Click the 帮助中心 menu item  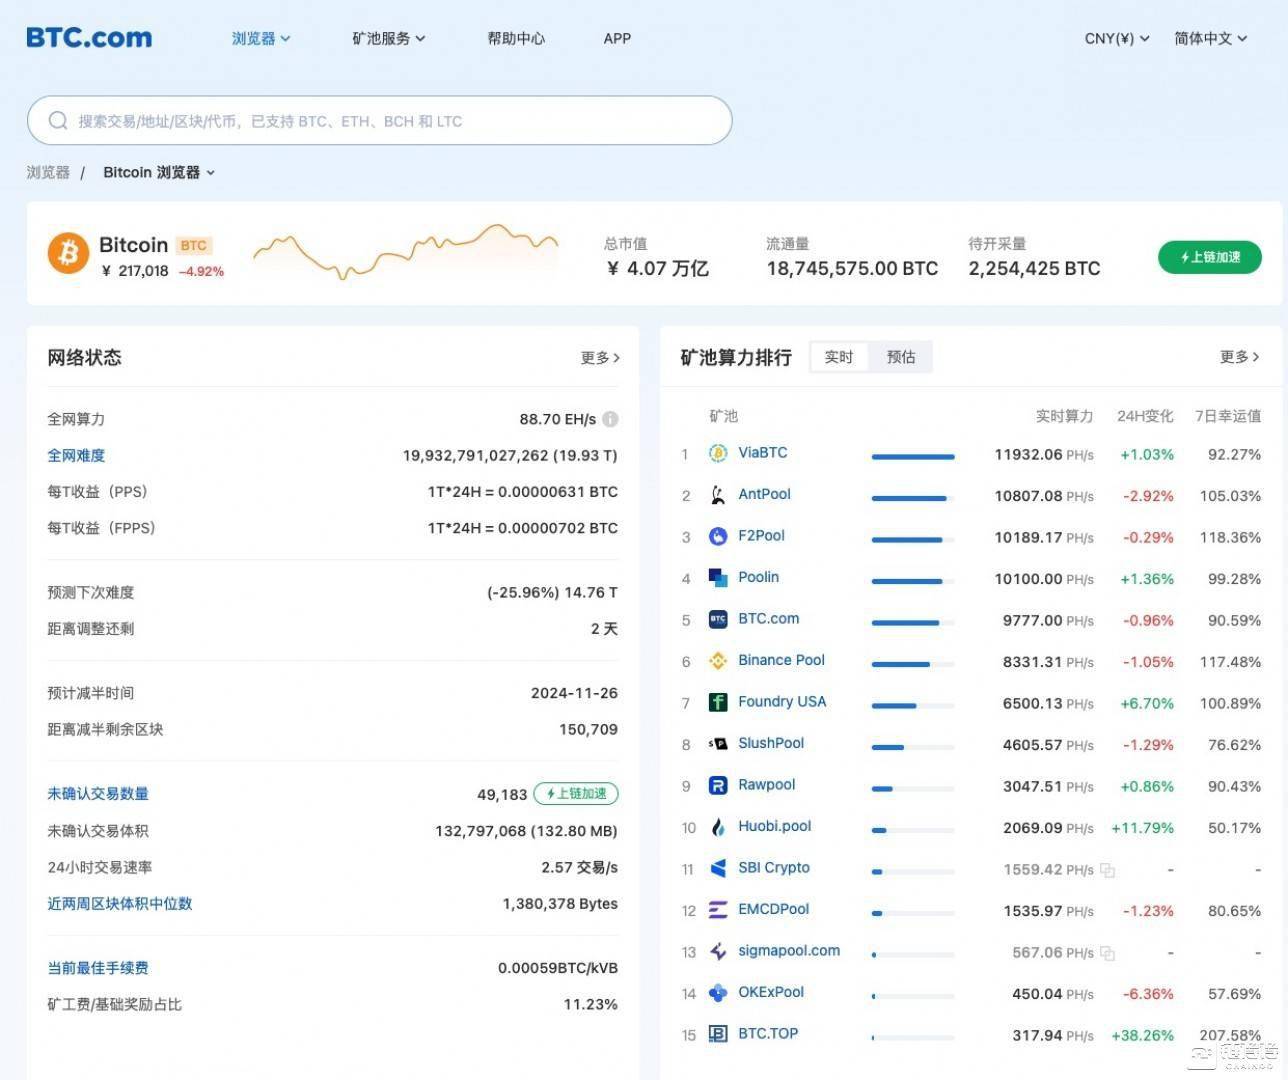[x=515, y=38]
